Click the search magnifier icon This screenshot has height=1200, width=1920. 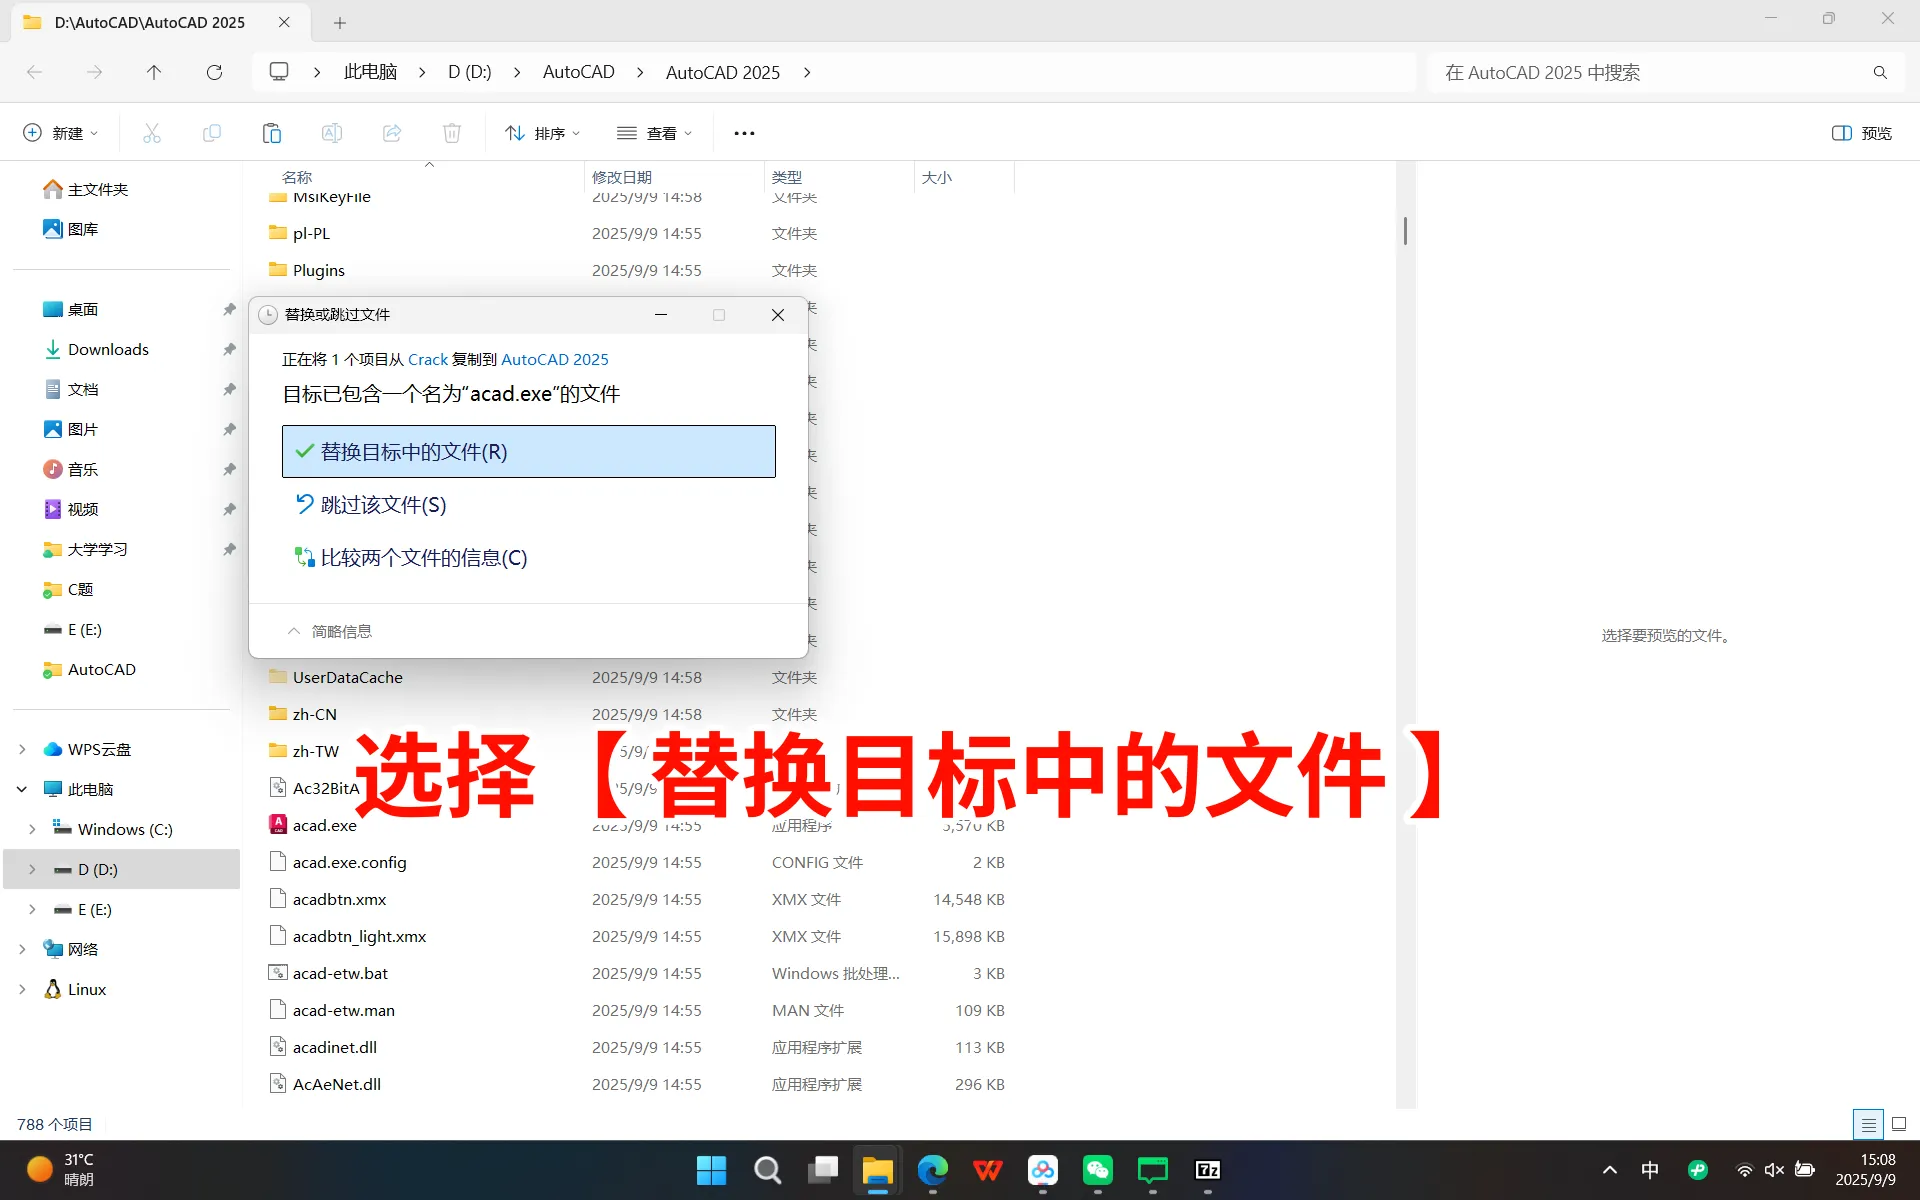point(1880,72)
